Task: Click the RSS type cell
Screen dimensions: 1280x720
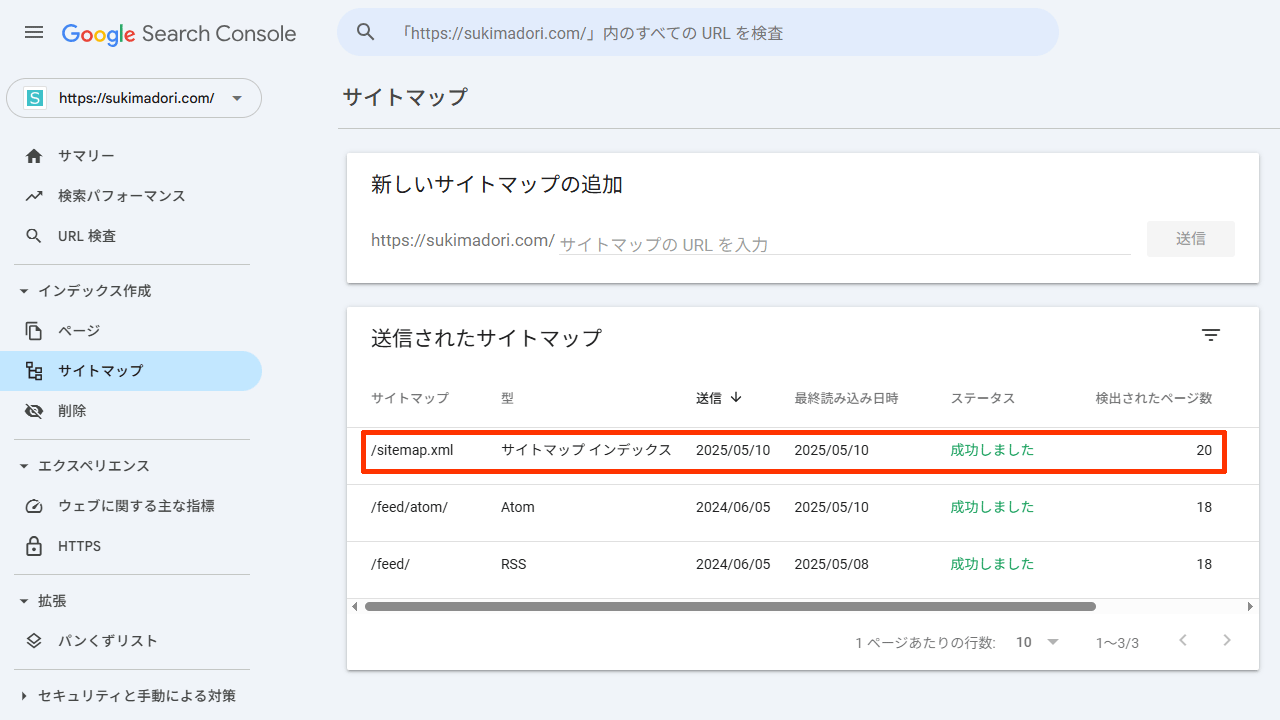Action: (514, 564)
